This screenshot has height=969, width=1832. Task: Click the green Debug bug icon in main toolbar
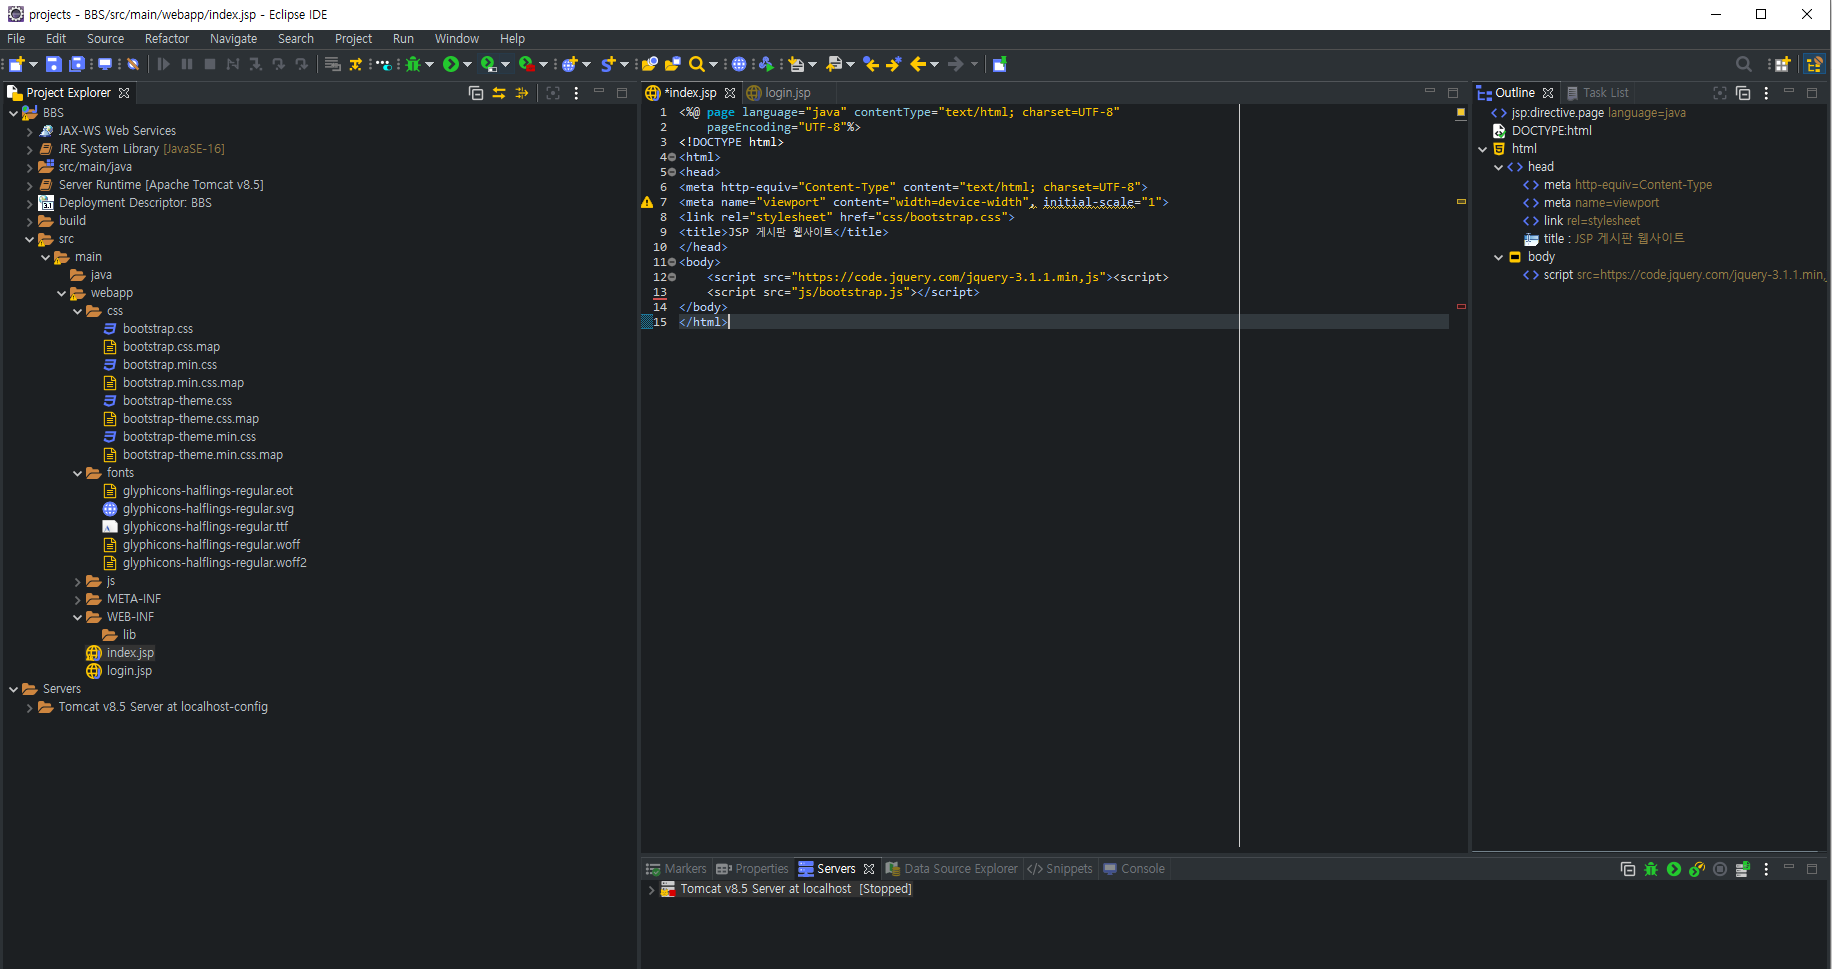pyautogui.click(x=412, y=64)
